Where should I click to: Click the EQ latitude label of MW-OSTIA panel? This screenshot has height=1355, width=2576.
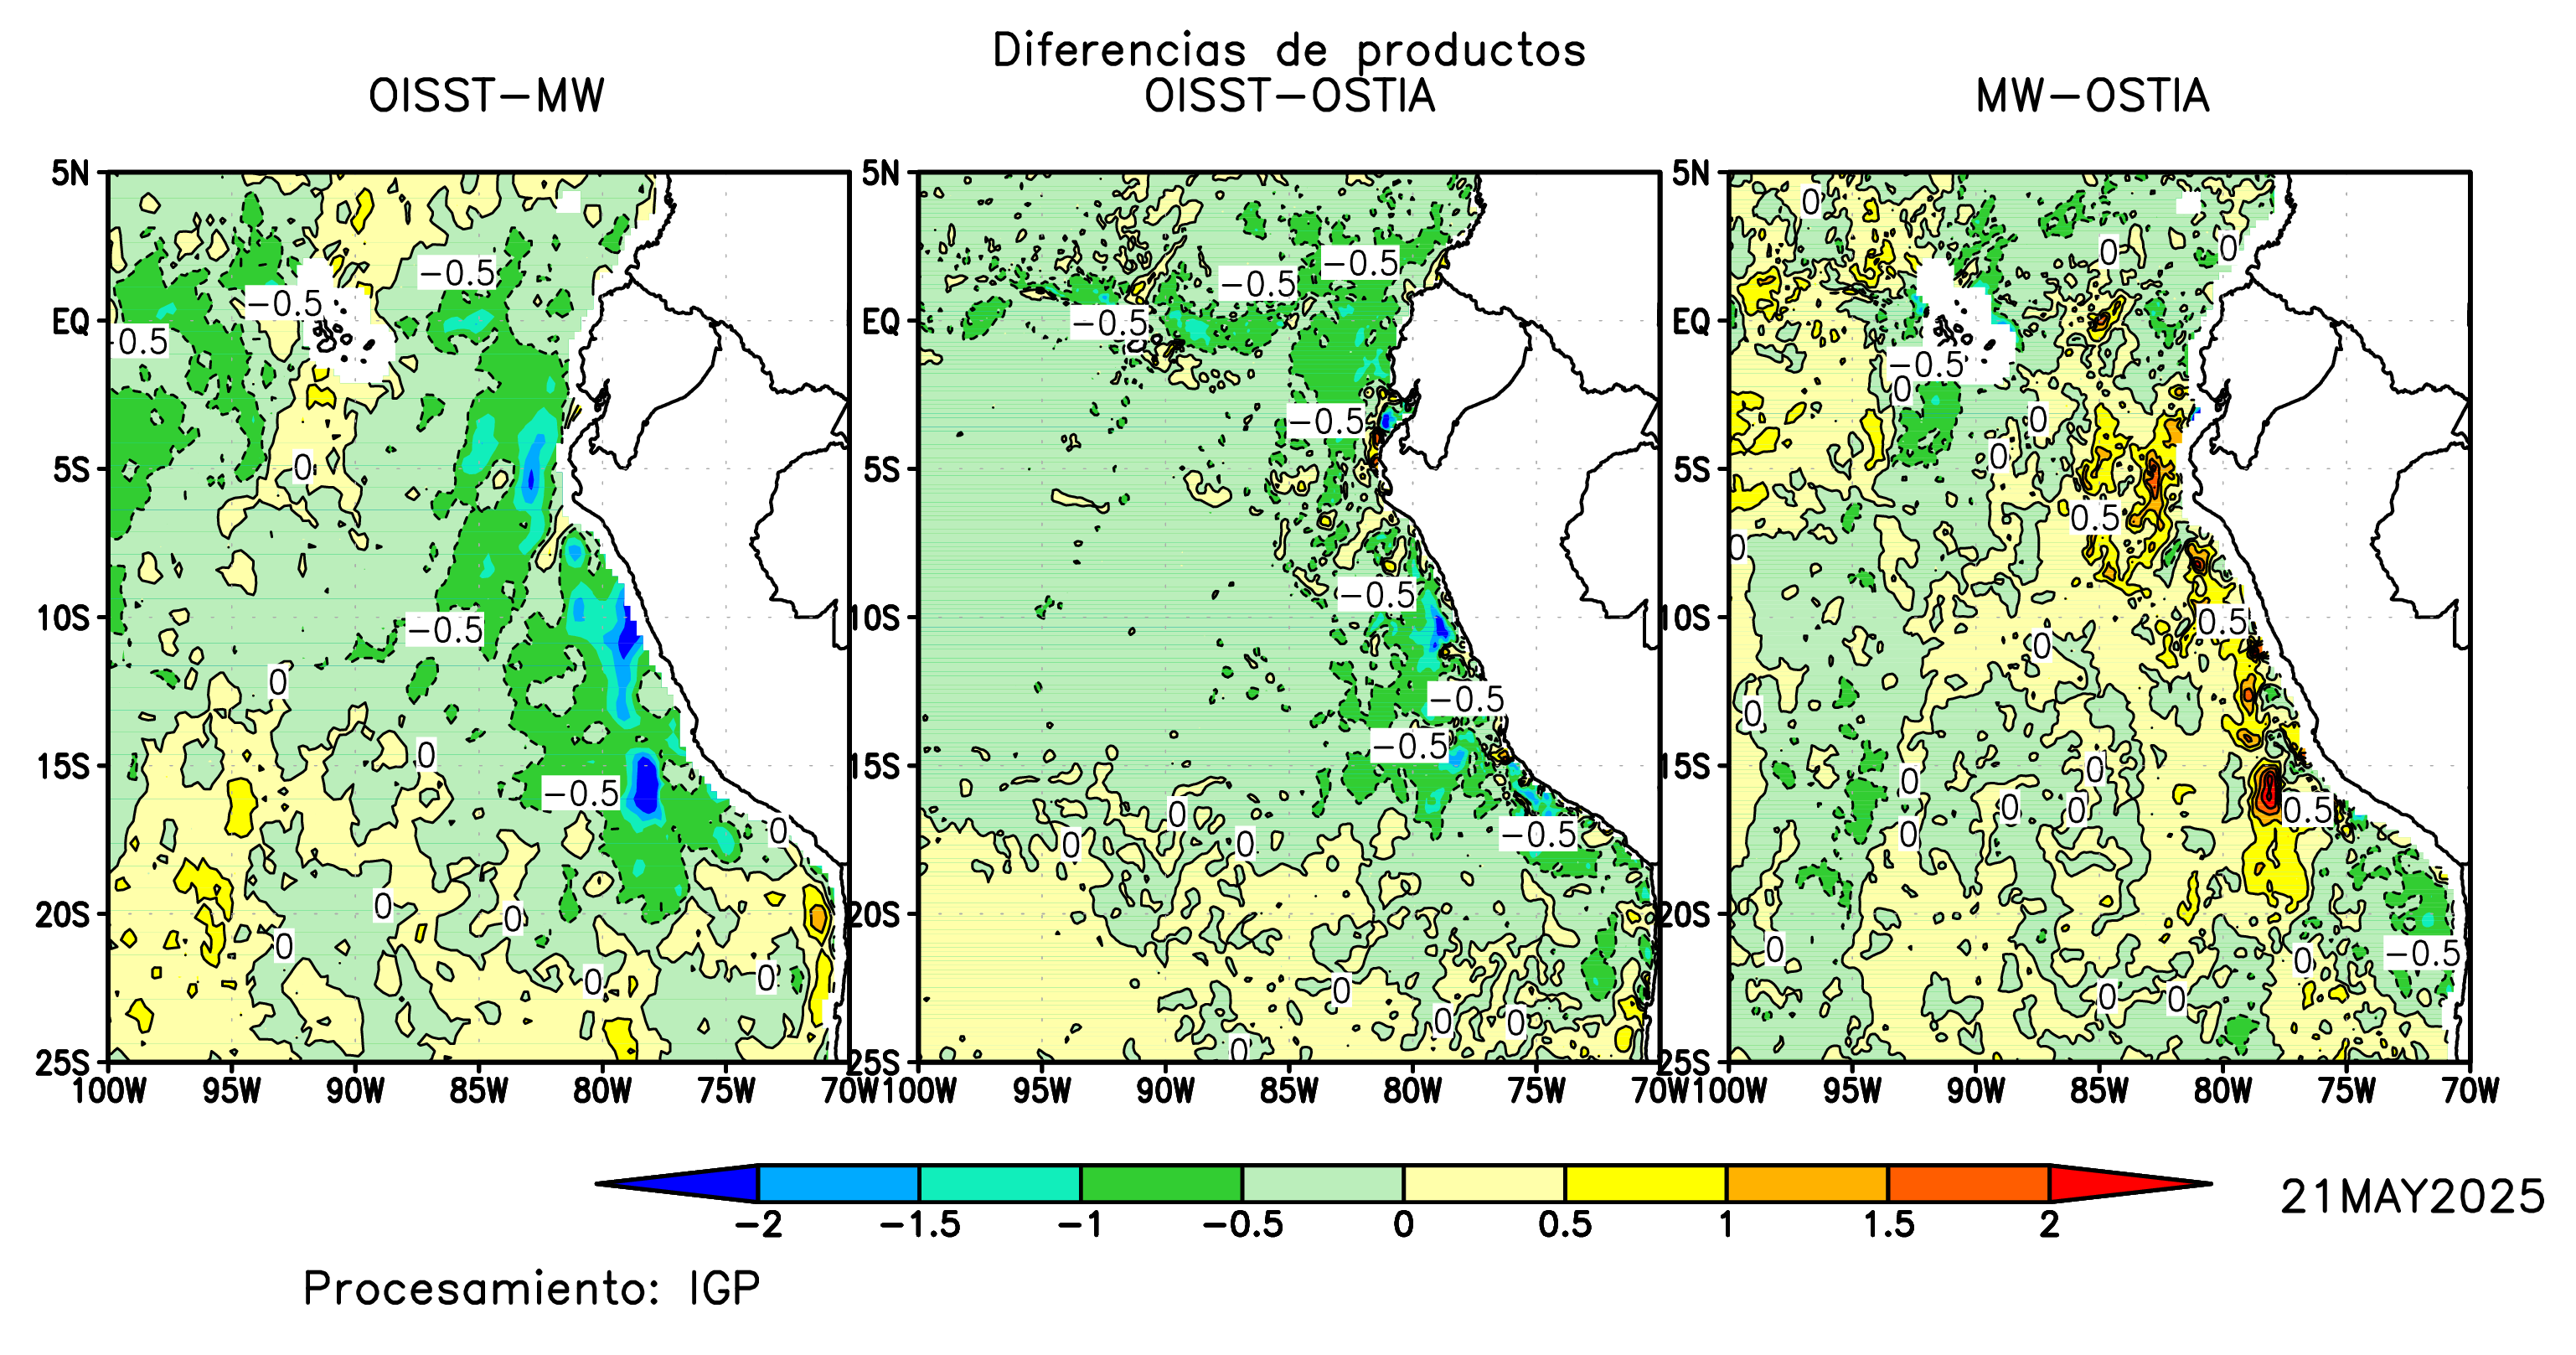(1692, 322)
